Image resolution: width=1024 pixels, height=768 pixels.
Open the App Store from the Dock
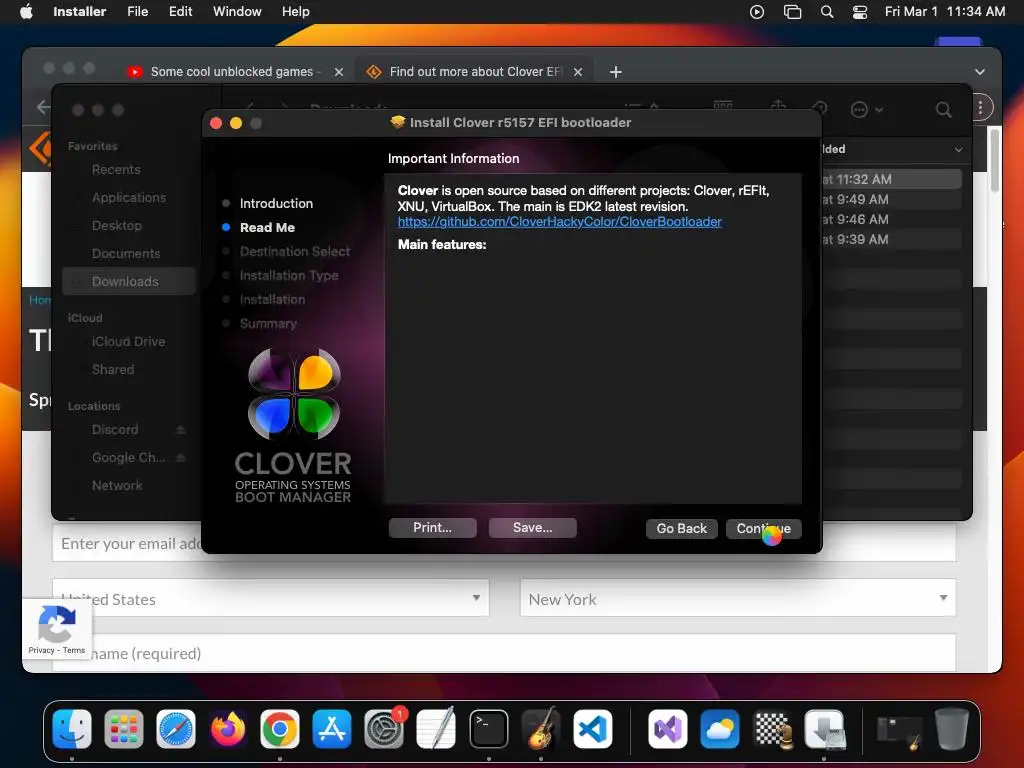pos(332,729)
